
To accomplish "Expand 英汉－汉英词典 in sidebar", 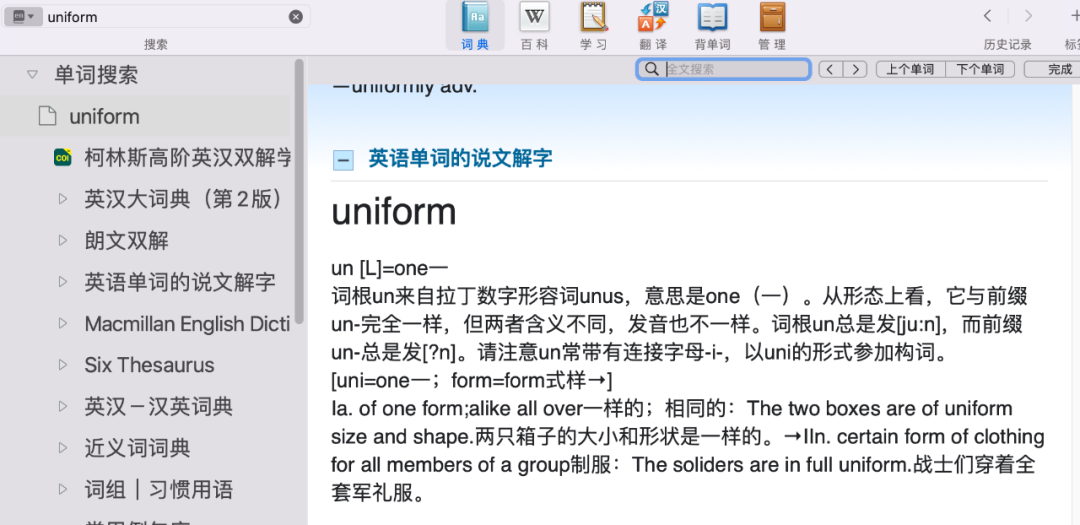I will click(x=63, y=406).
